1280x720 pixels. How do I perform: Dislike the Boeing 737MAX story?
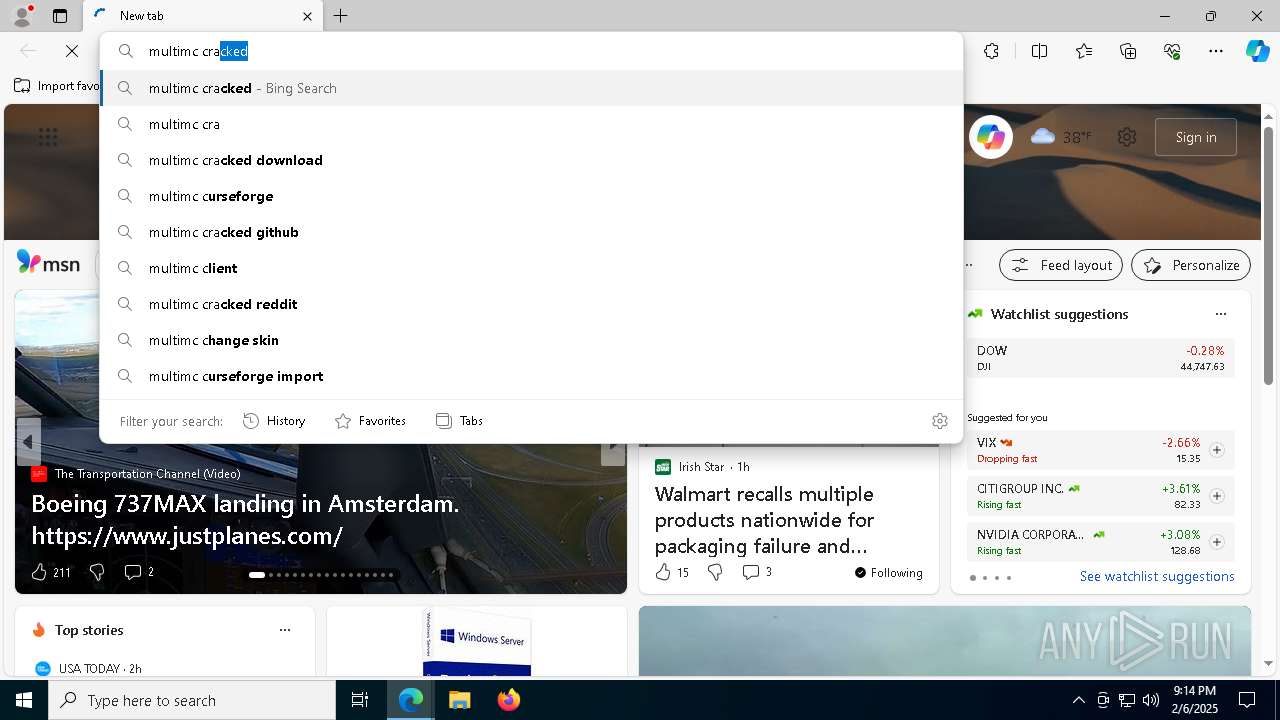(97, 572)
